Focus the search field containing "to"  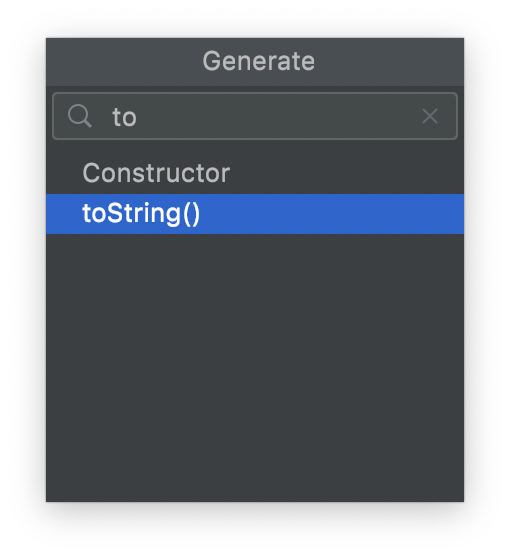(255, 116)
